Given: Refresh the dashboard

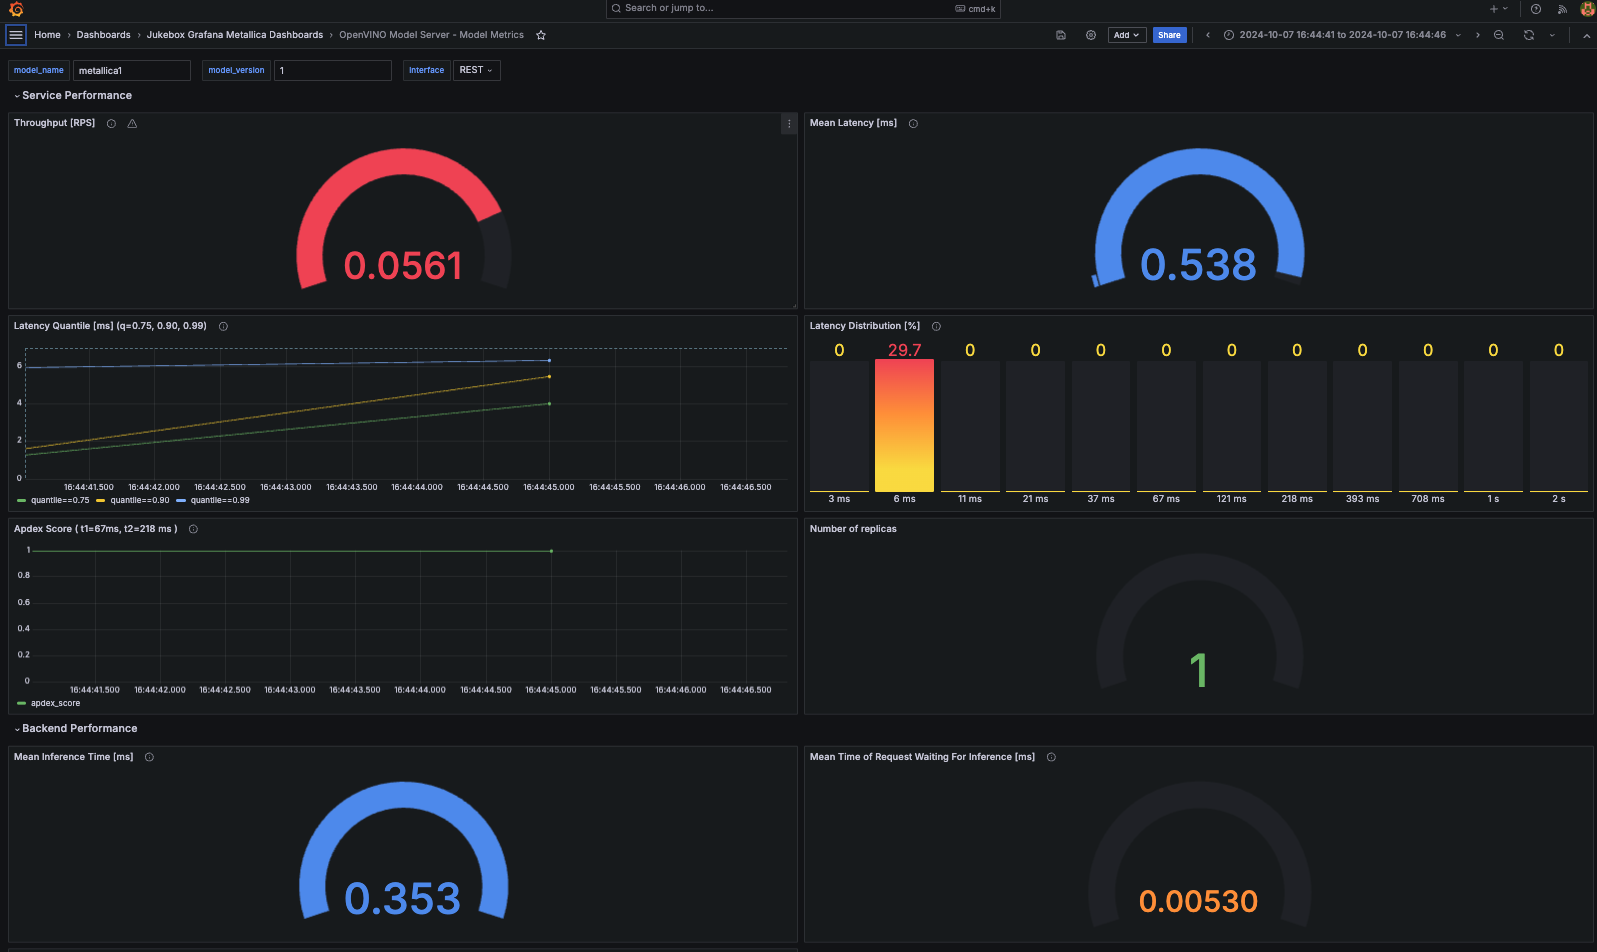Looking at the screenshot, I should [x=1529, y=35].
